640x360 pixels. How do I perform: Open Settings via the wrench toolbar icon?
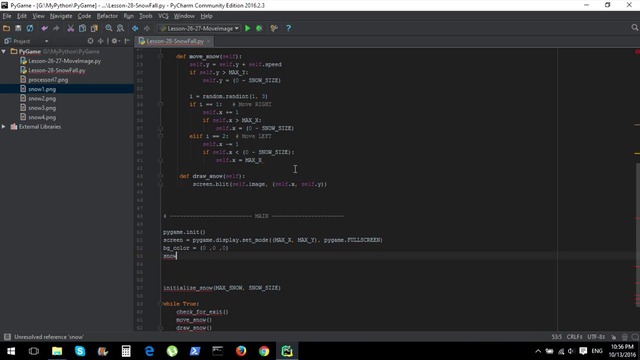[274, 28]
